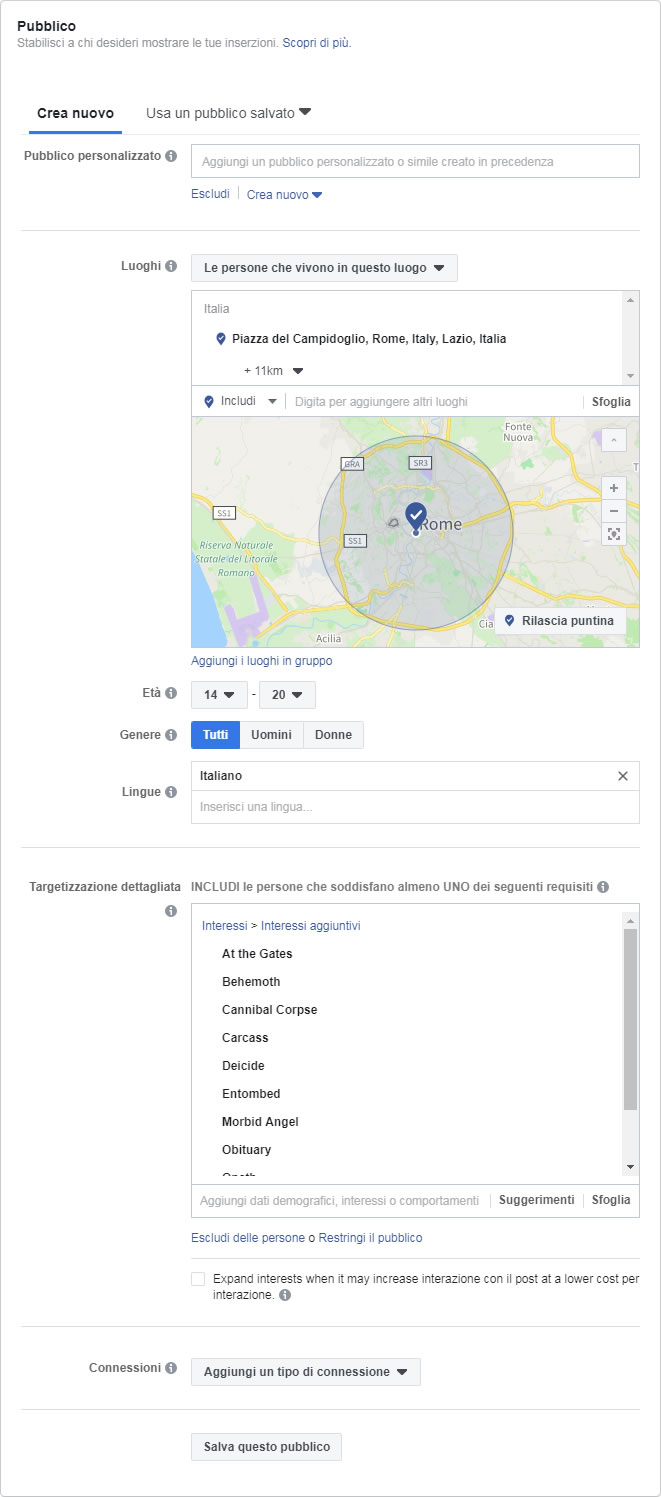Select At the Gates interest
This screenshot has width=661, height=1497.
coord(257,954)
